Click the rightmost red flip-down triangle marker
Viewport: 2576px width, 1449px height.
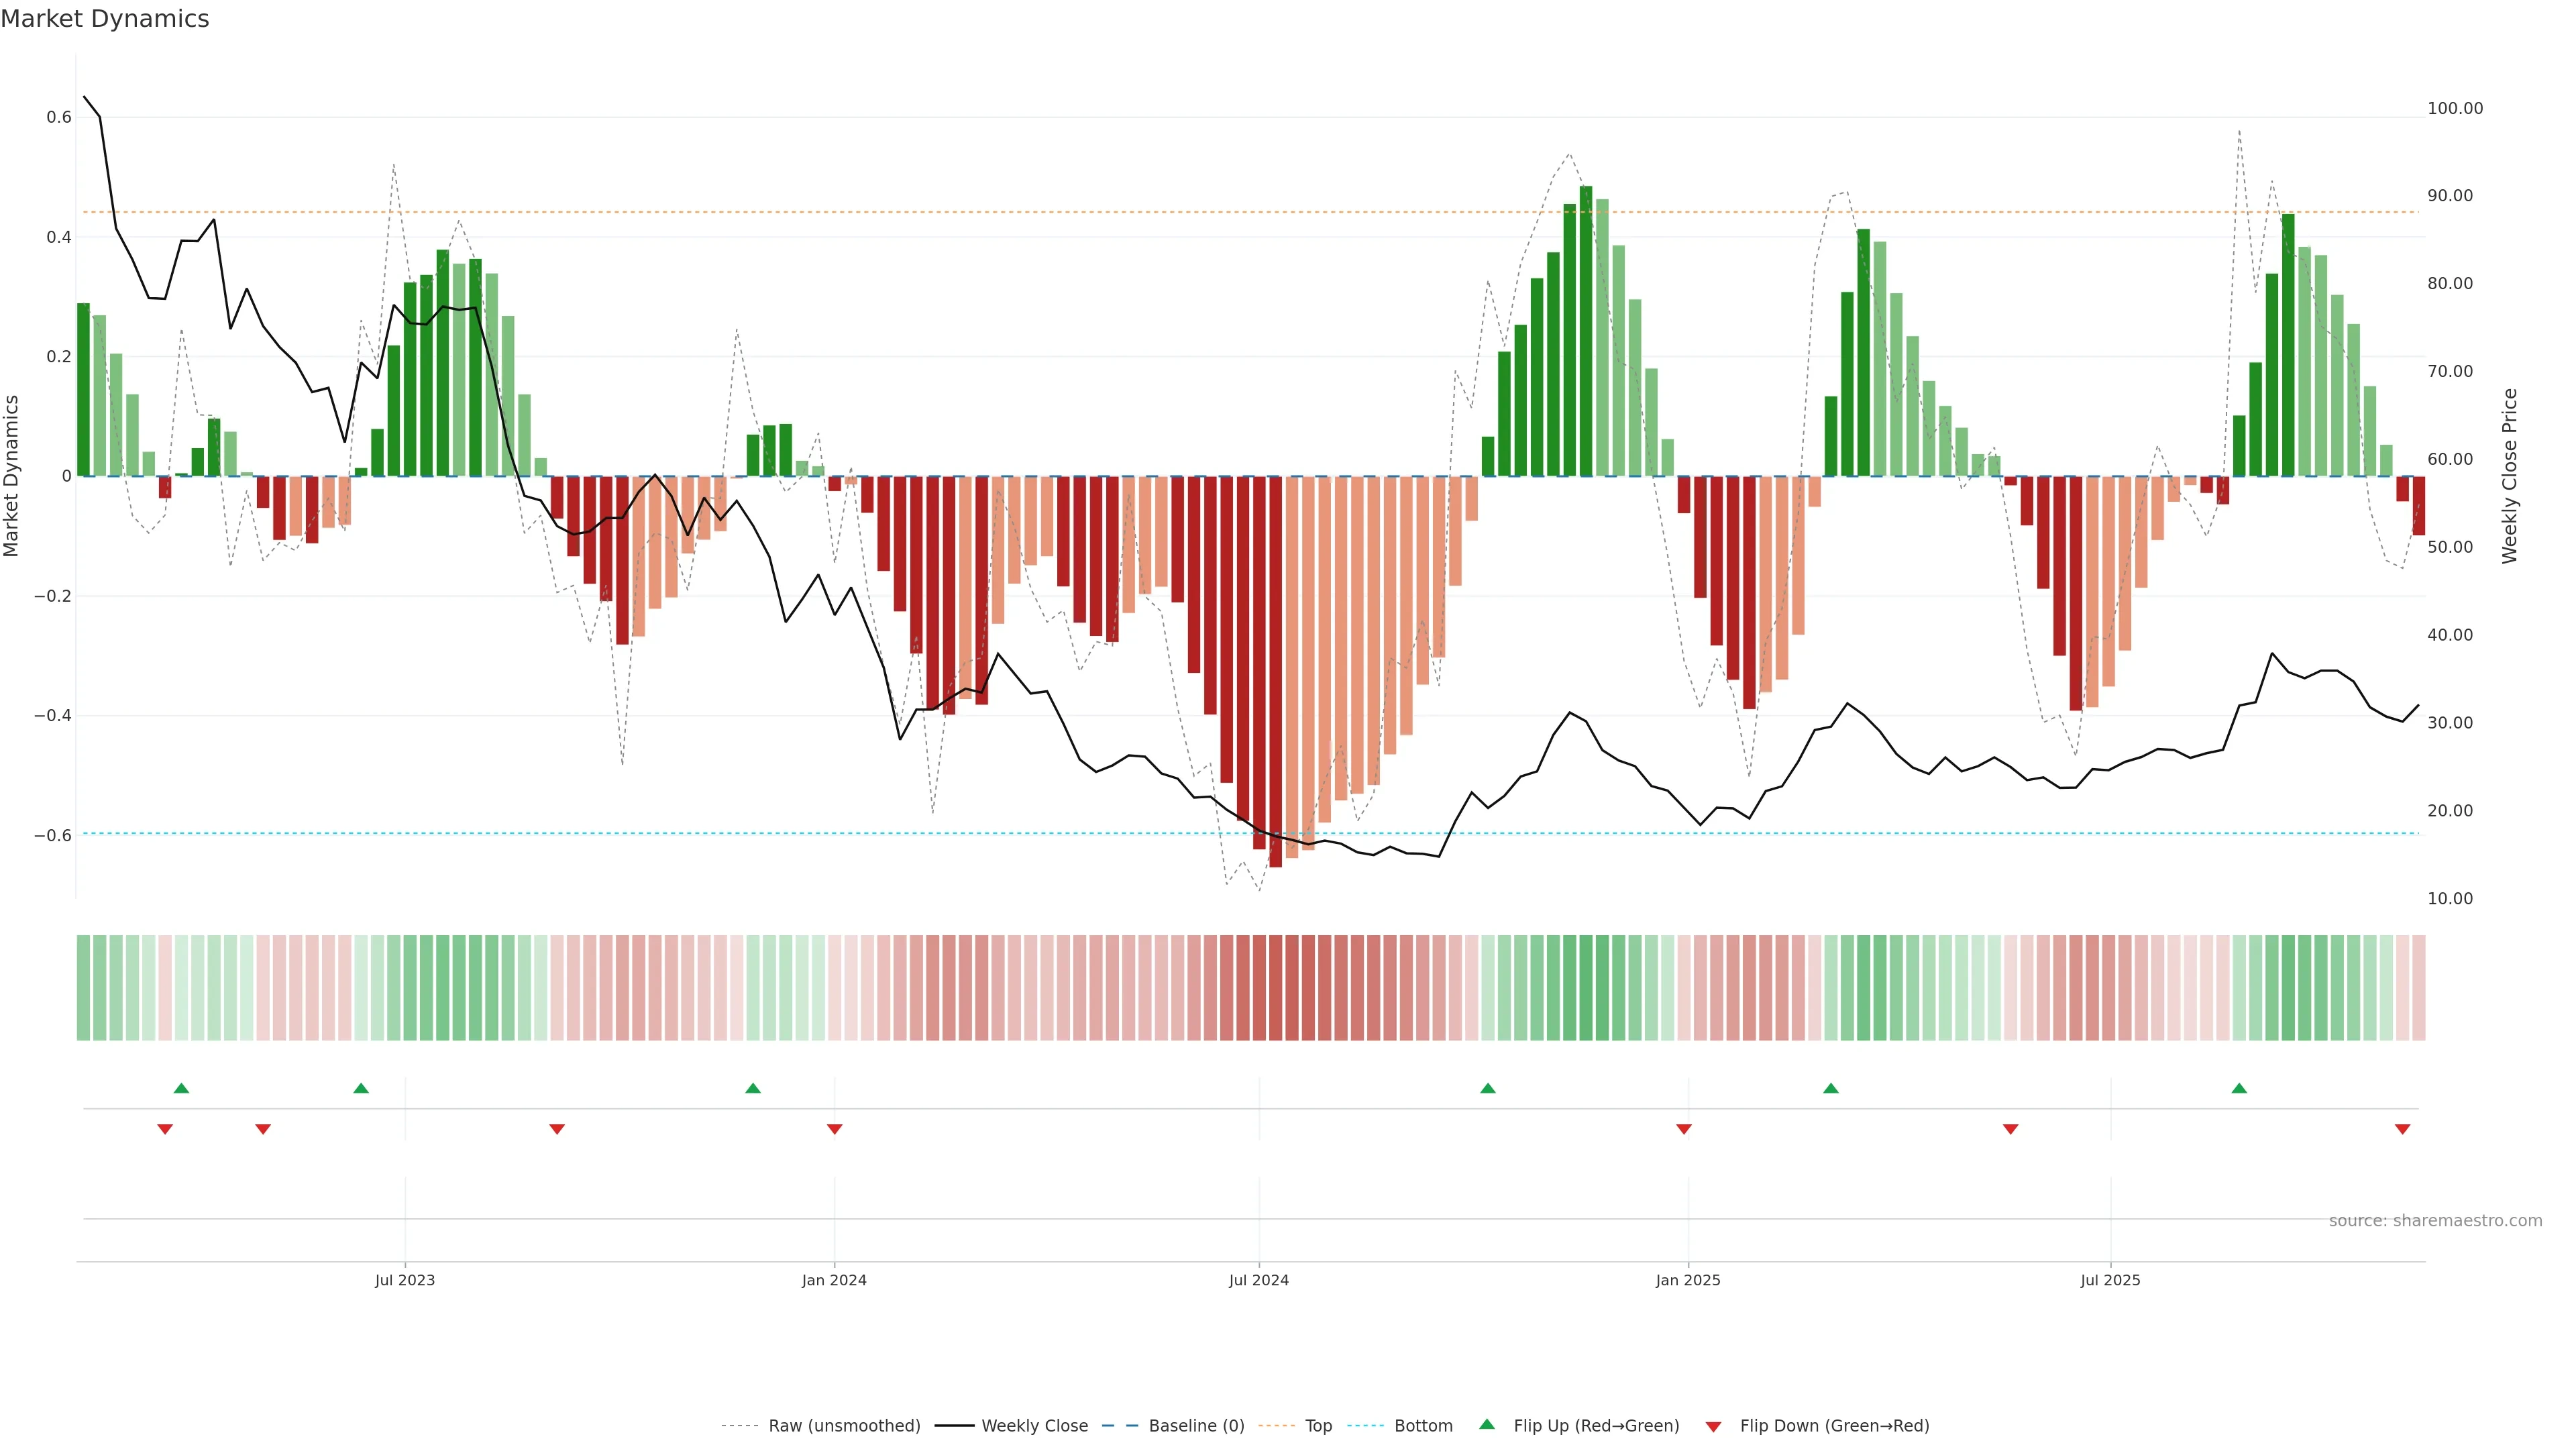tap(2402, 1129)
